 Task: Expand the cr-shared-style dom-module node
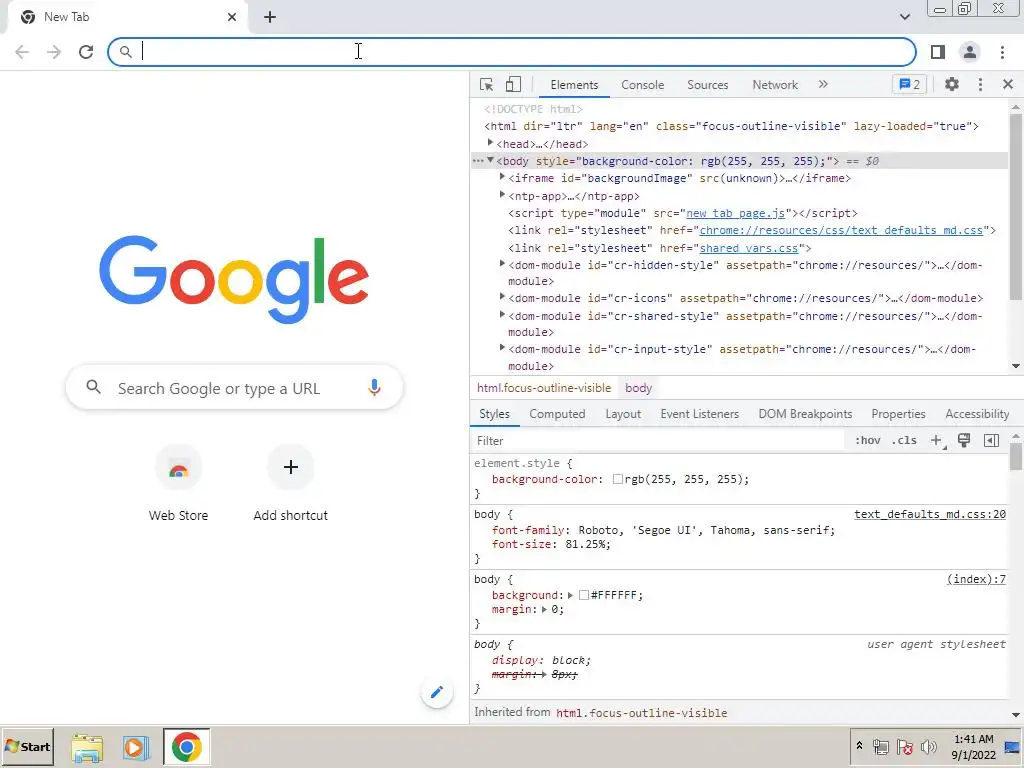(x=502, y=315)
